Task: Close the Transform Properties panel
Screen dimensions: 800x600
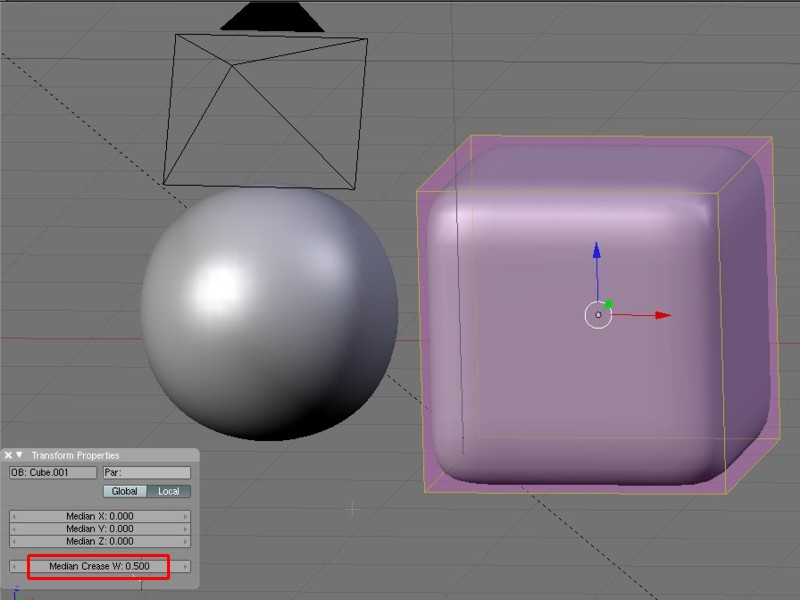Action: pos(8,455)
